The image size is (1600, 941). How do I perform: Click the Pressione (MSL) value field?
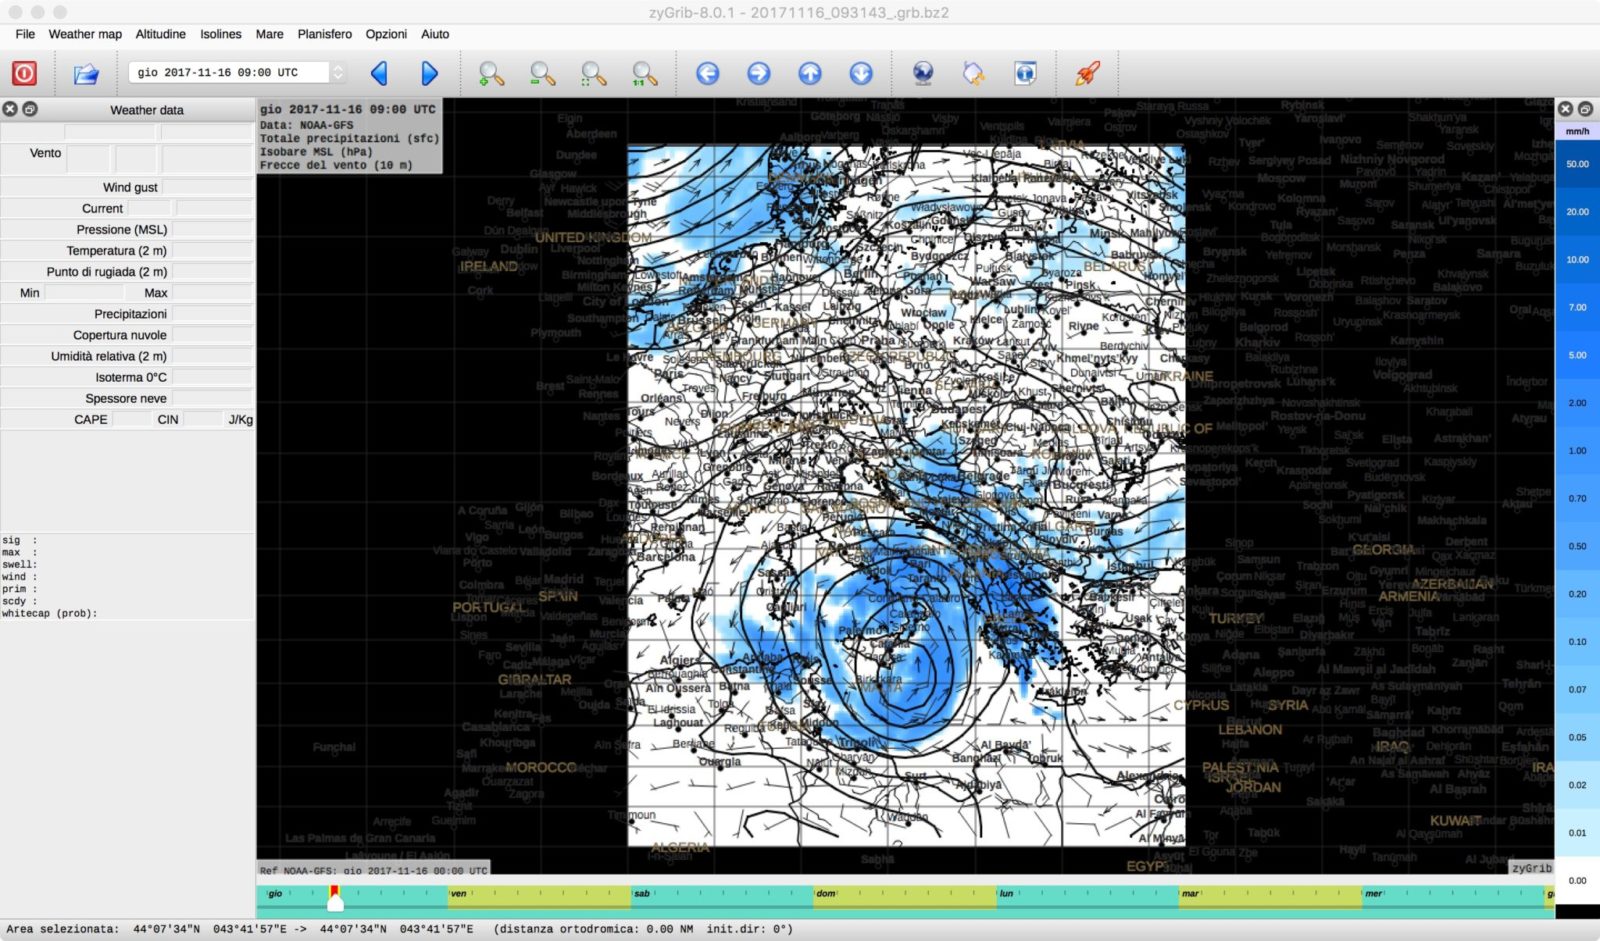click(212, 229)
